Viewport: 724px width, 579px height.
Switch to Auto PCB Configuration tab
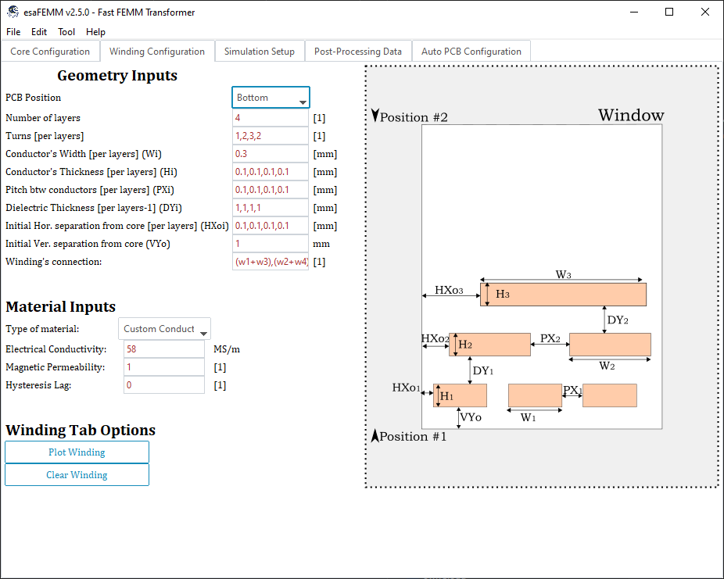(471, 52)
